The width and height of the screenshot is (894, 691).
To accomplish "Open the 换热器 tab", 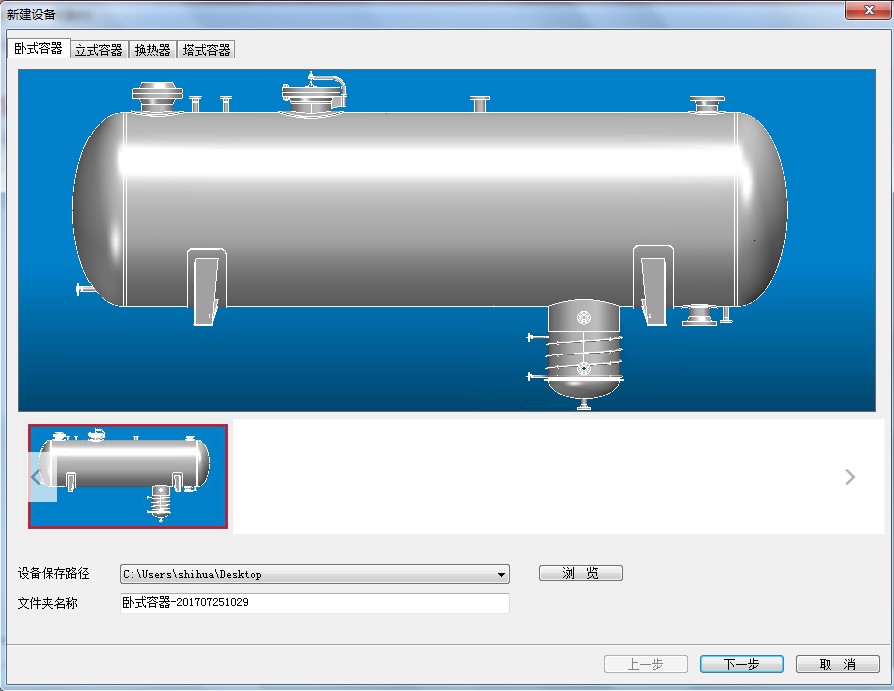I will 152,50.
